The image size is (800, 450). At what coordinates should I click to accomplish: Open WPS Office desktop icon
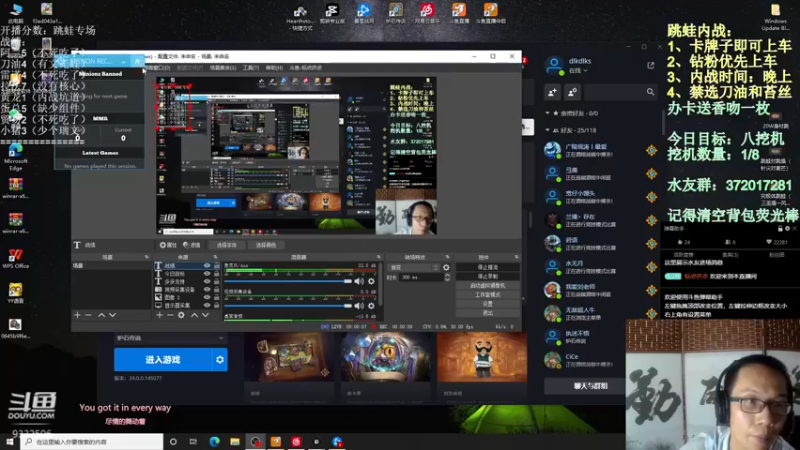click(15, 258)
